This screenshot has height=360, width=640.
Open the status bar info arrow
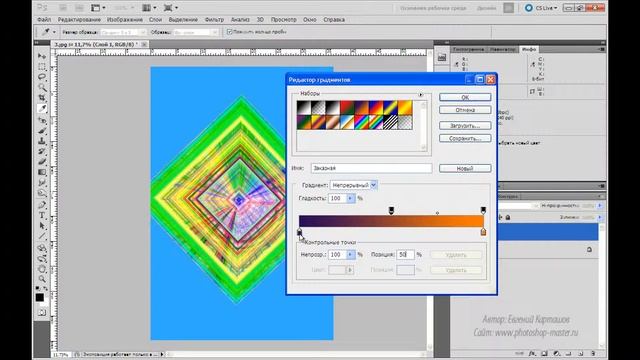(x=162, y=354)
